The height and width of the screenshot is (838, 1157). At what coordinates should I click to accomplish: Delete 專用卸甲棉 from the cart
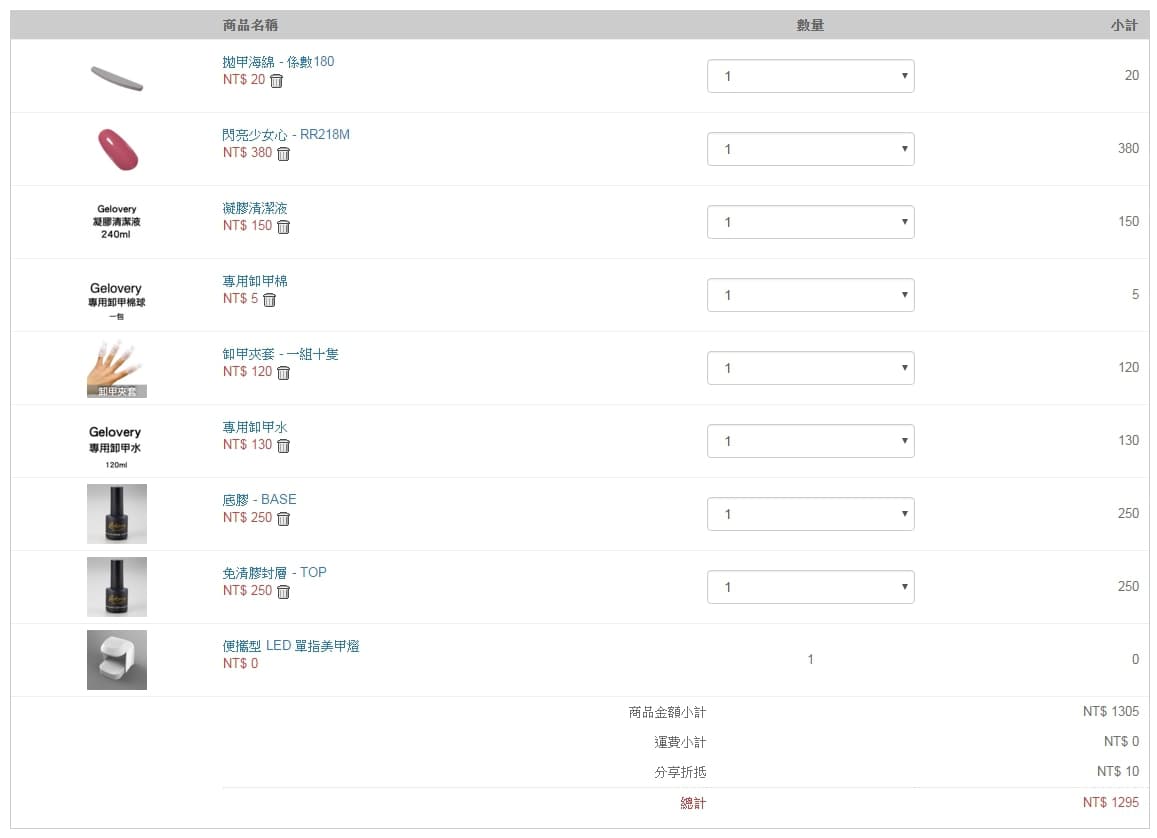[x=269, y=300]
